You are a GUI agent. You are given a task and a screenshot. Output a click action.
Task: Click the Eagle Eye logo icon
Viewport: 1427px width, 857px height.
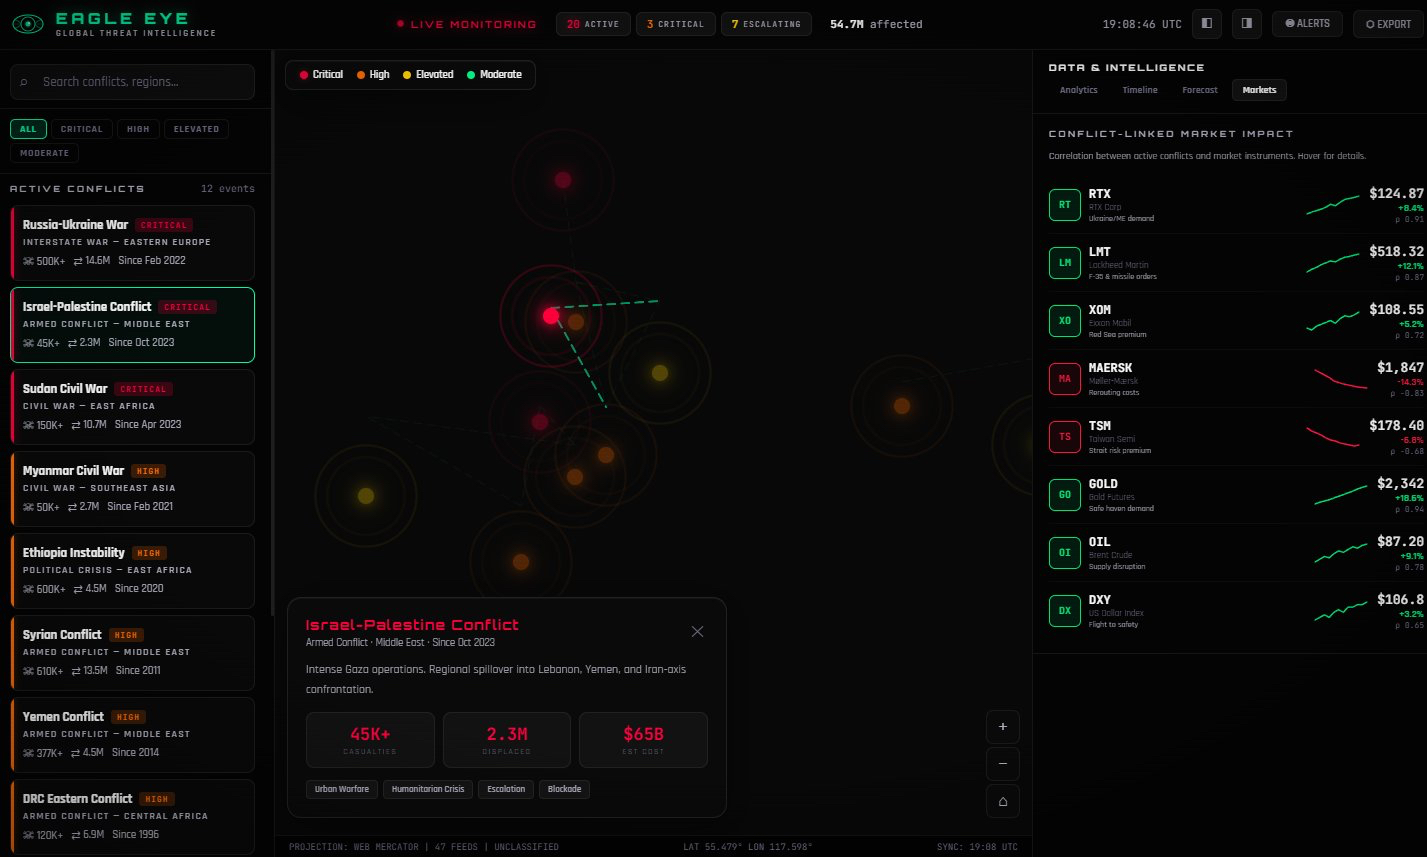point(27,24)
